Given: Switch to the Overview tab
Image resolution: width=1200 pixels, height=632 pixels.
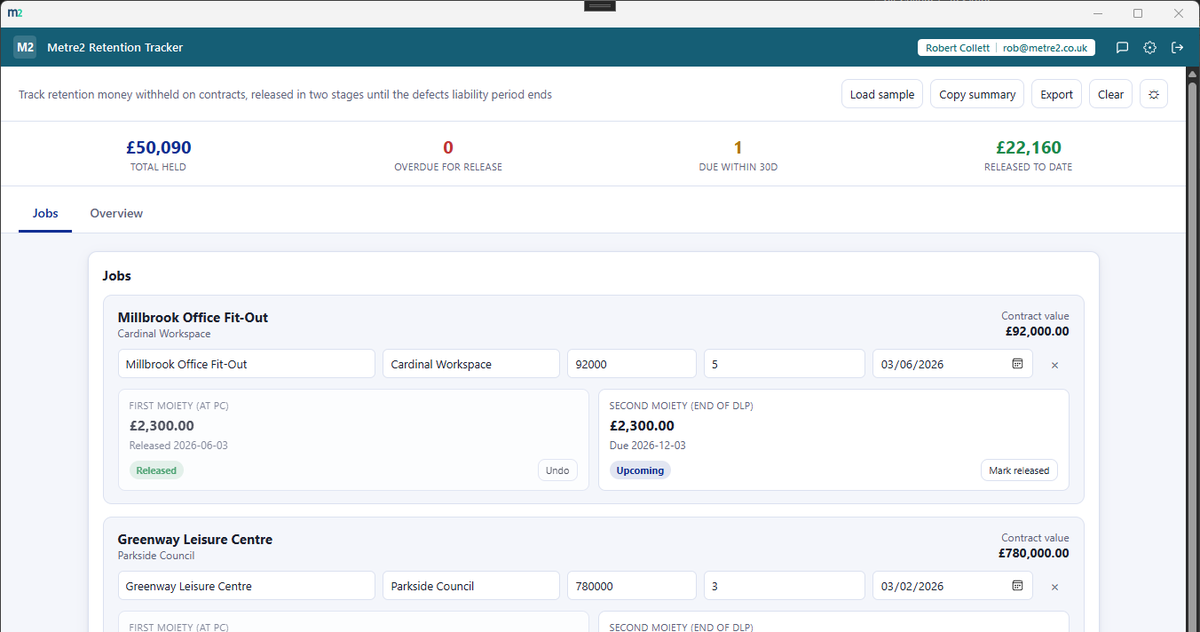Looking at the screenshot, I should [116, 213].
